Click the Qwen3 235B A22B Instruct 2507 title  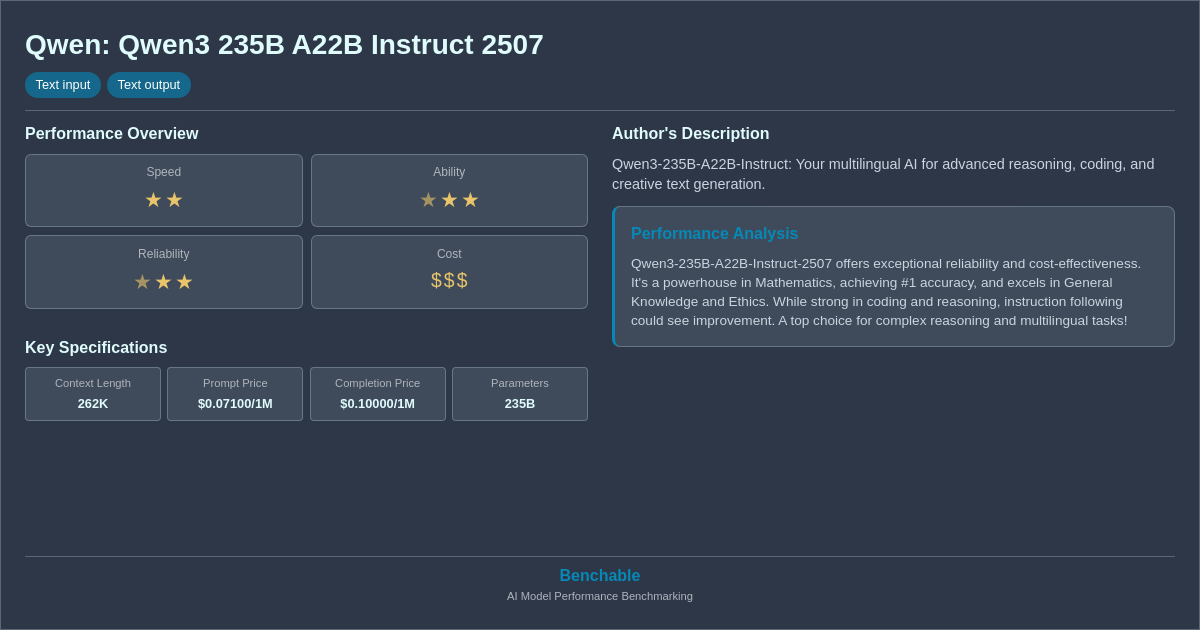tap(283, 44)
